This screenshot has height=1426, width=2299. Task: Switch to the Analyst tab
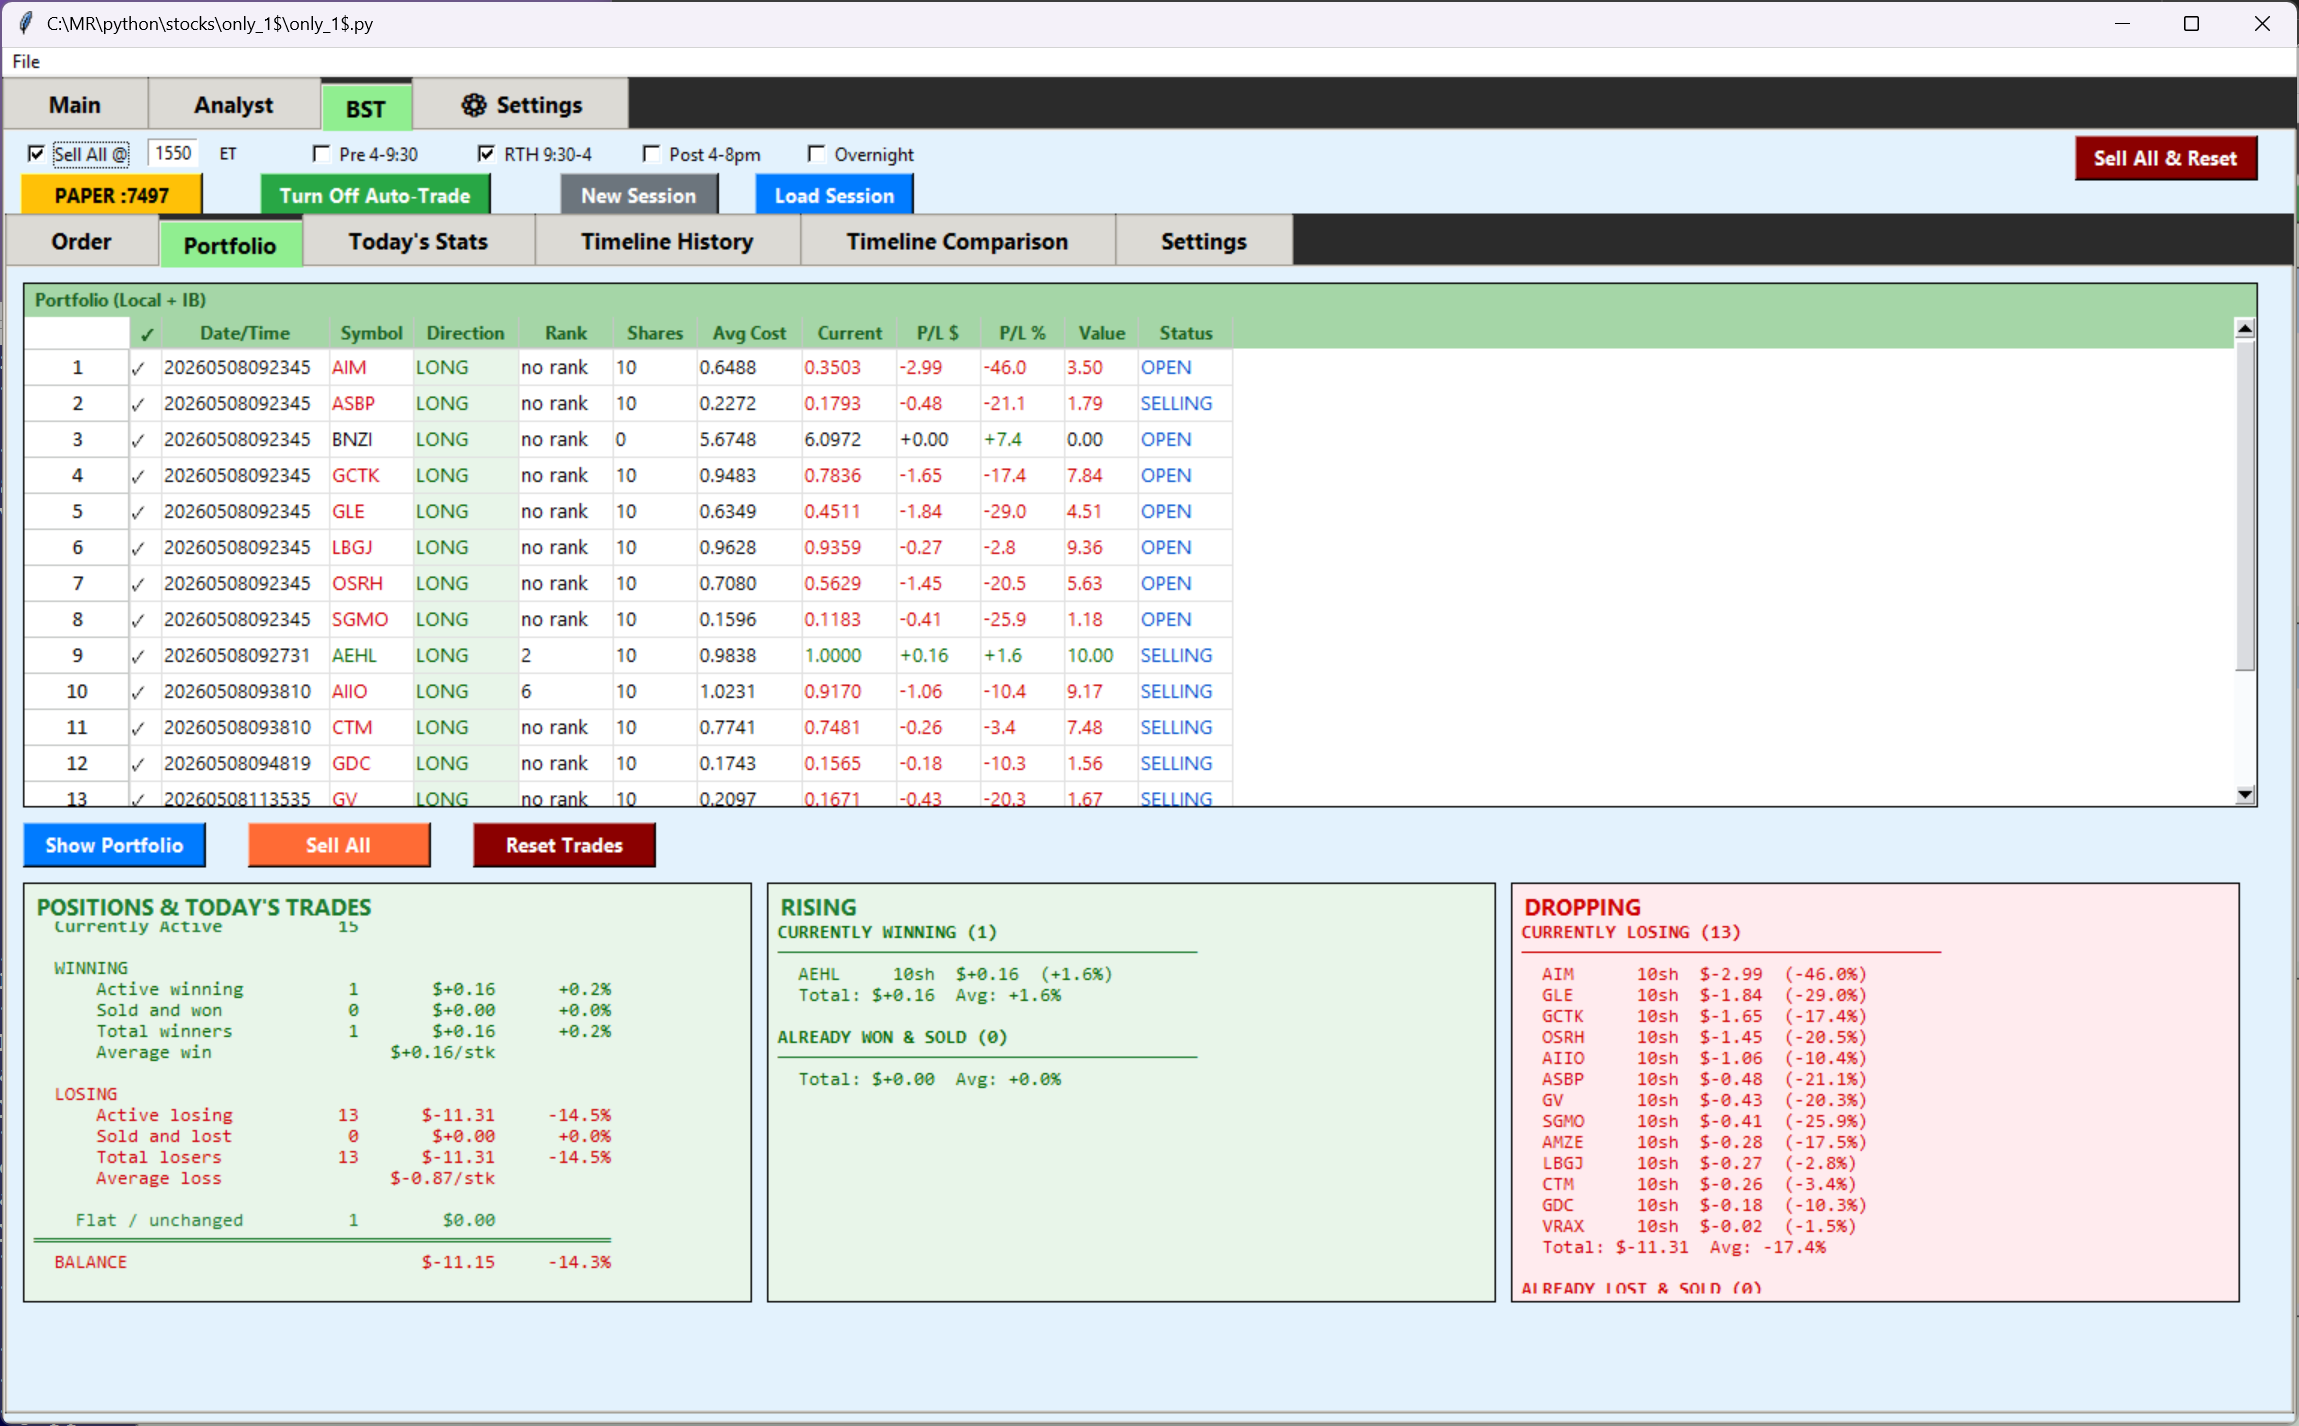(x=233, y=105)
